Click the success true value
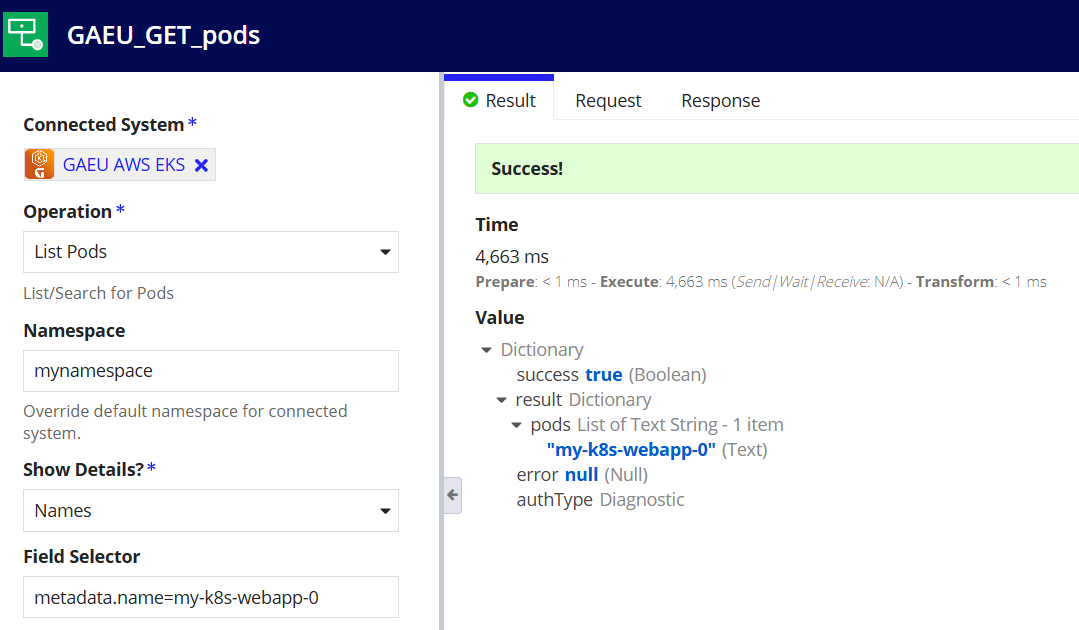The height and width of the screenshot is (630, 1079). point(603,375)
